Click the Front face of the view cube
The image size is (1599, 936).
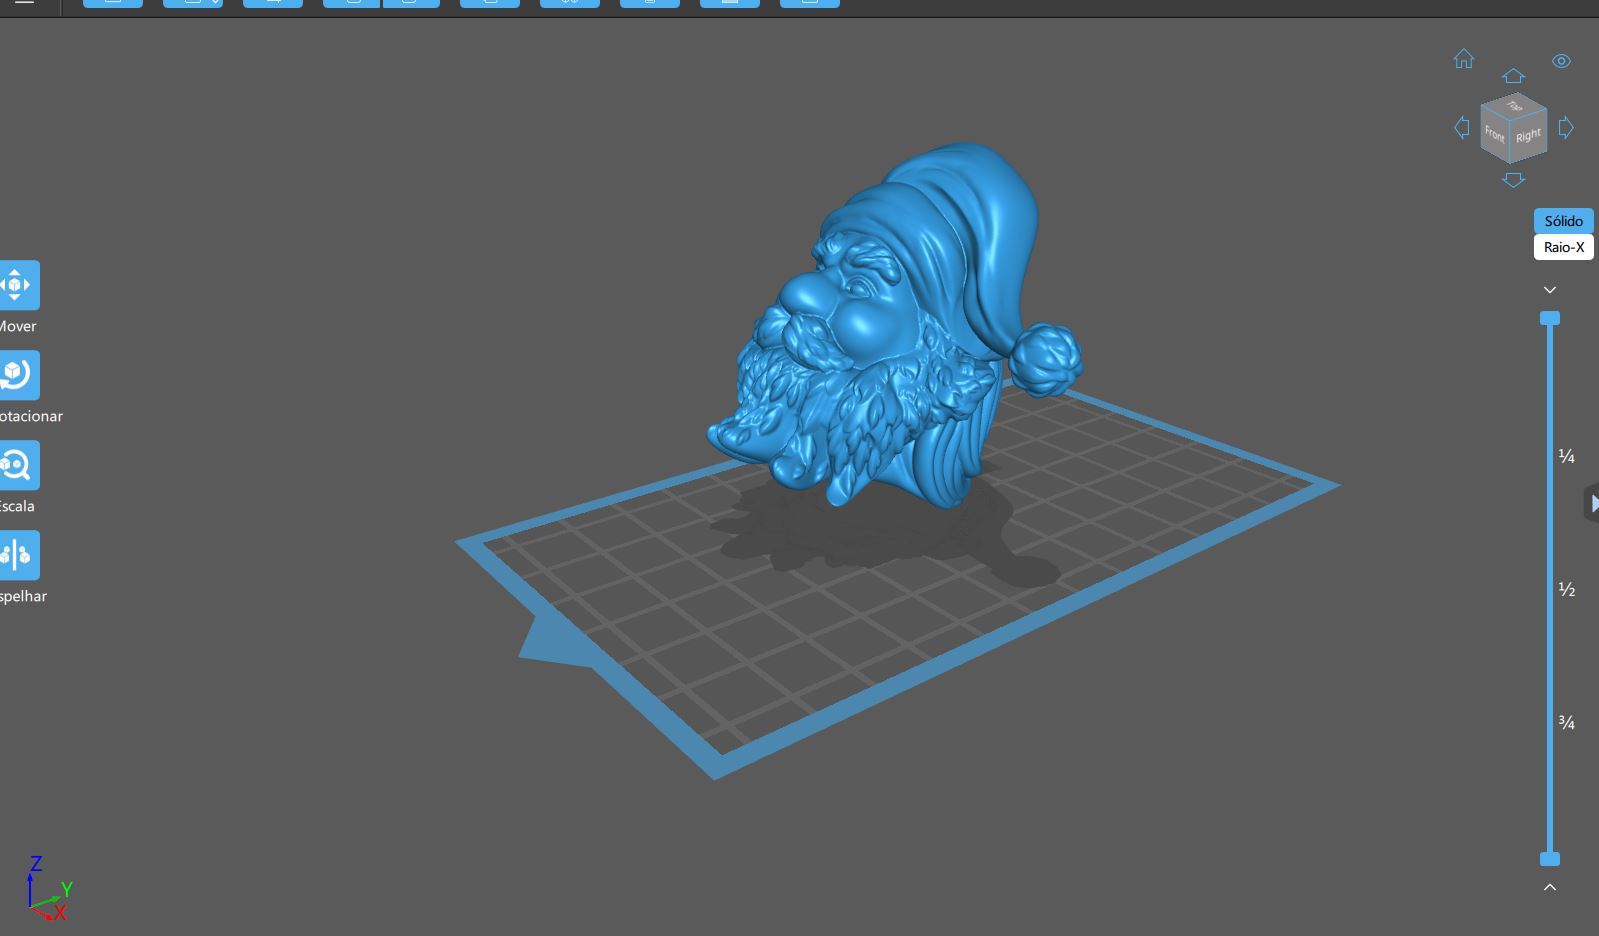click(1495, 134)
